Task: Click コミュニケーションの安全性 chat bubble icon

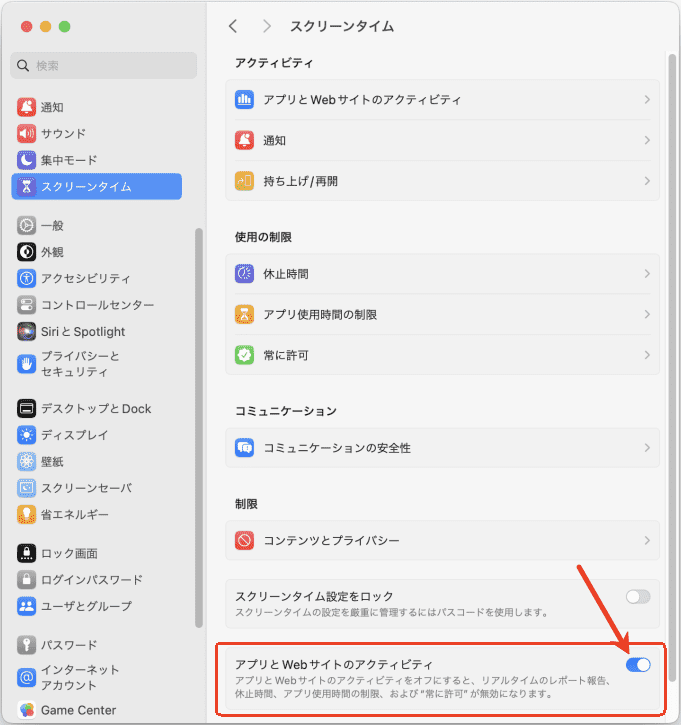Action: pyautogui.click(x=244, y=448)
